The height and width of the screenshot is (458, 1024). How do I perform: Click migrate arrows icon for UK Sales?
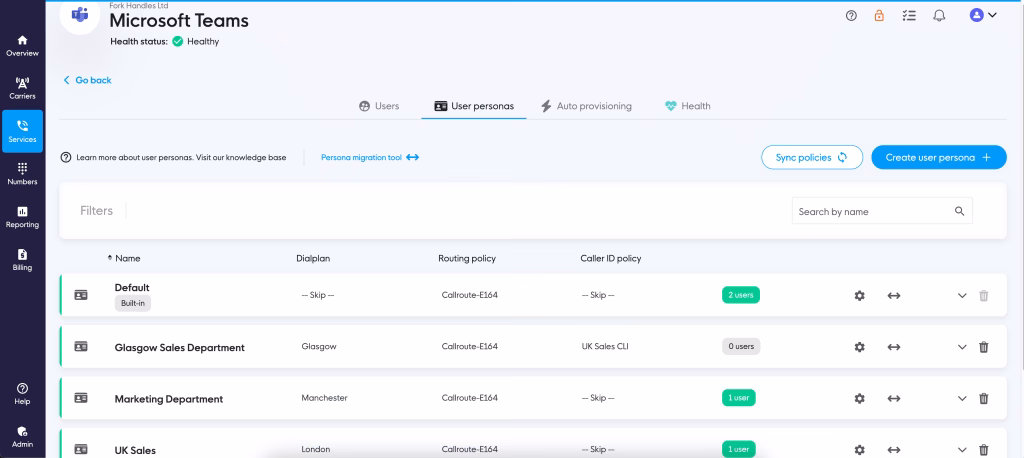click(894, 450)
